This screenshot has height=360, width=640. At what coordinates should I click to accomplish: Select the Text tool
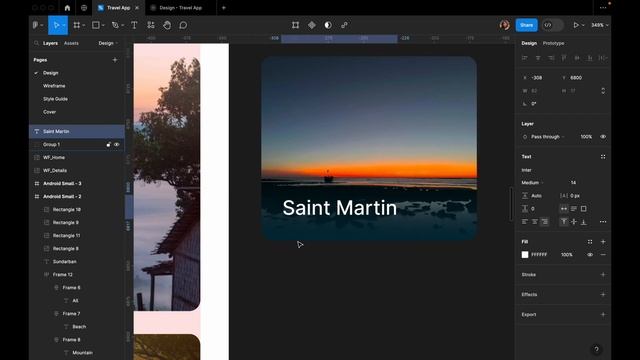(134, 25)
